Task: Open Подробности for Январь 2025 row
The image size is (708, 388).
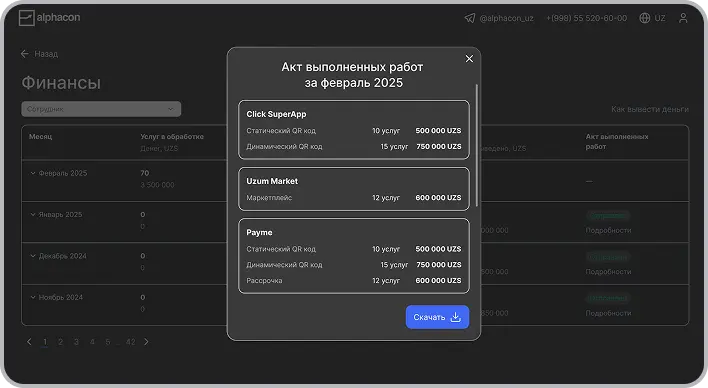Action: click(x=608, y=230)
